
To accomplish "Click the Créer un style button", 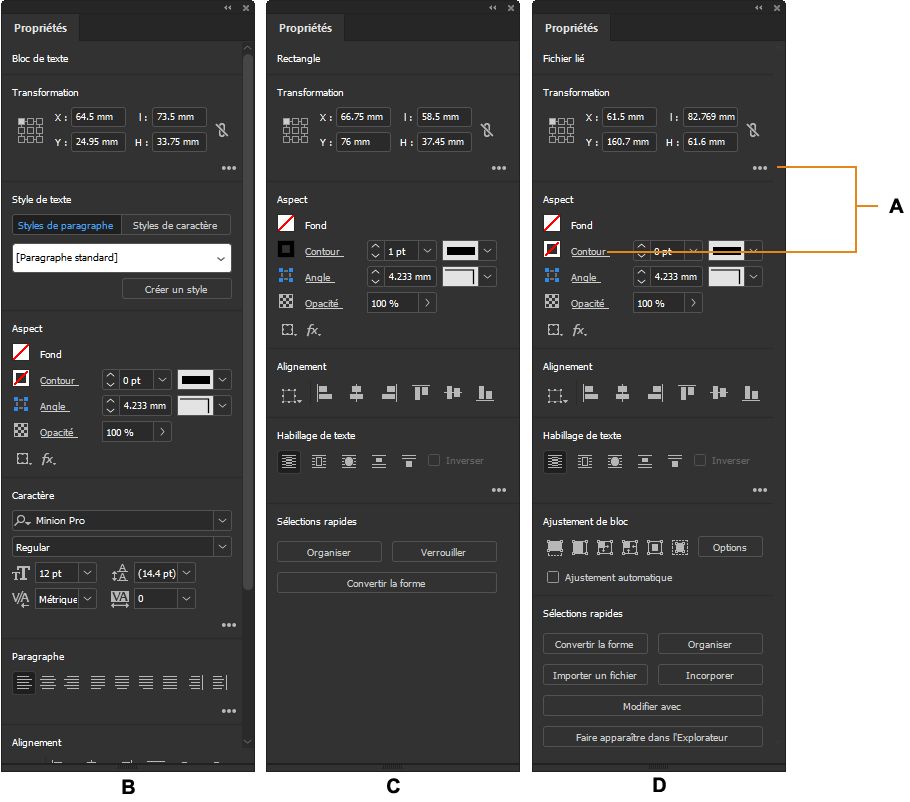I will pyautogui.click(x=176, y=289).
